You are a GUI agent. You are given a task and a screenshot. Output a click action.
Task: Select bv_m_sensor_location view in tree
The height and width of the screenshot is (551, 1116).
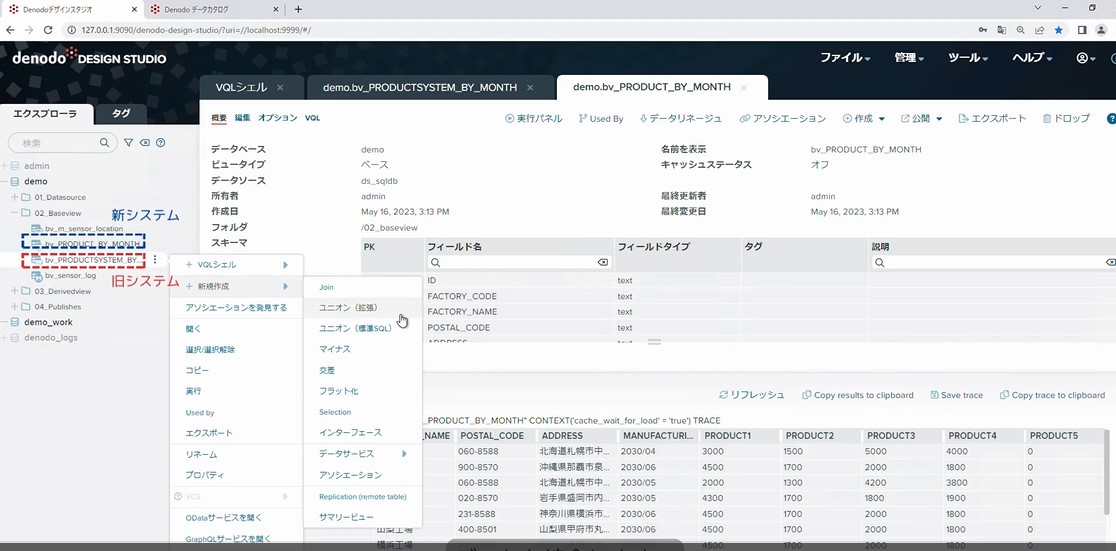[83, 229]
